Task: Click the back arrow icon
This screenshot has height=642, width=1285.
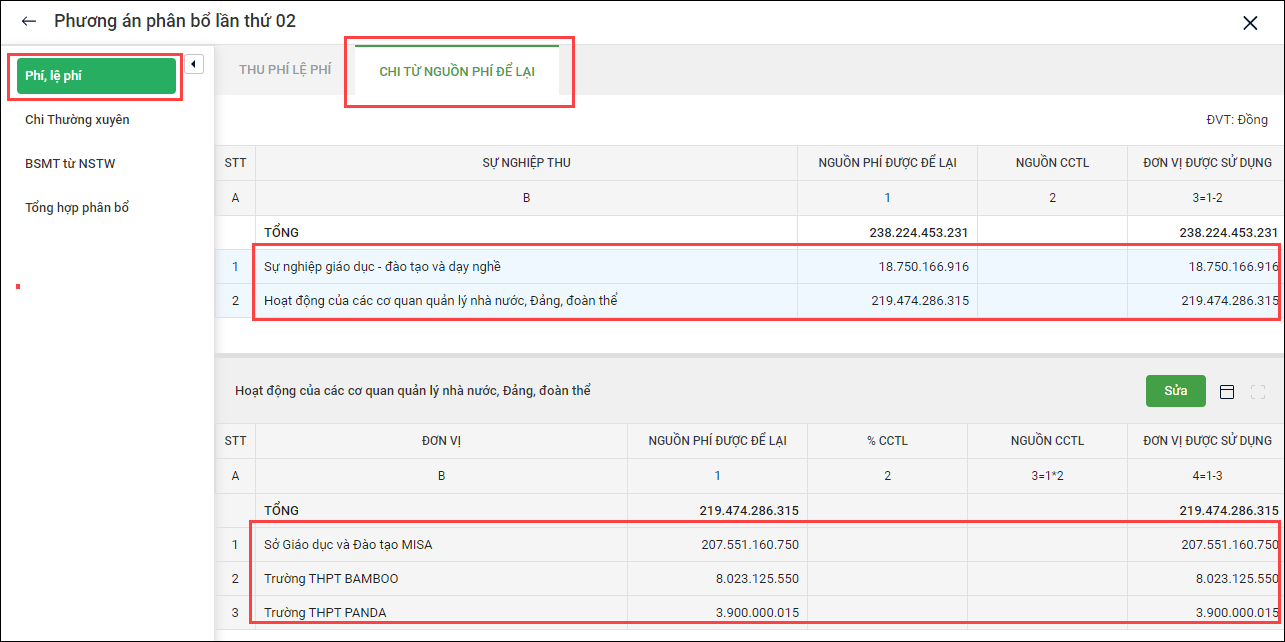Action: coord(28,21)
